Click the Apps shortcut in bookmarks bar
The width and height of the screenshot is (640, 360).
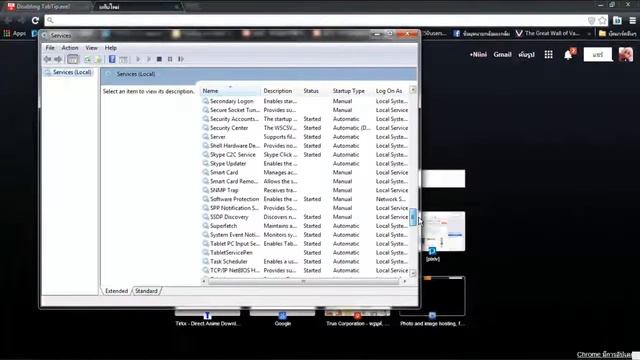(15, 33)
